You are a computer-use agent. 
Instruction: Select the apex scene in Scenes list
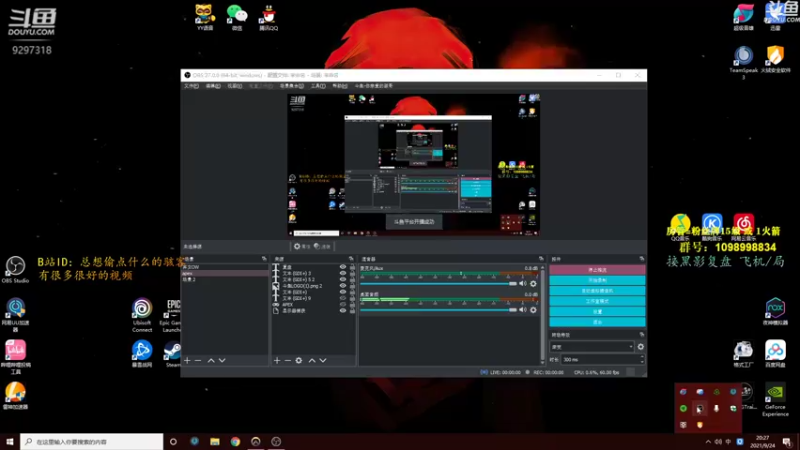(x=224, y=273)
